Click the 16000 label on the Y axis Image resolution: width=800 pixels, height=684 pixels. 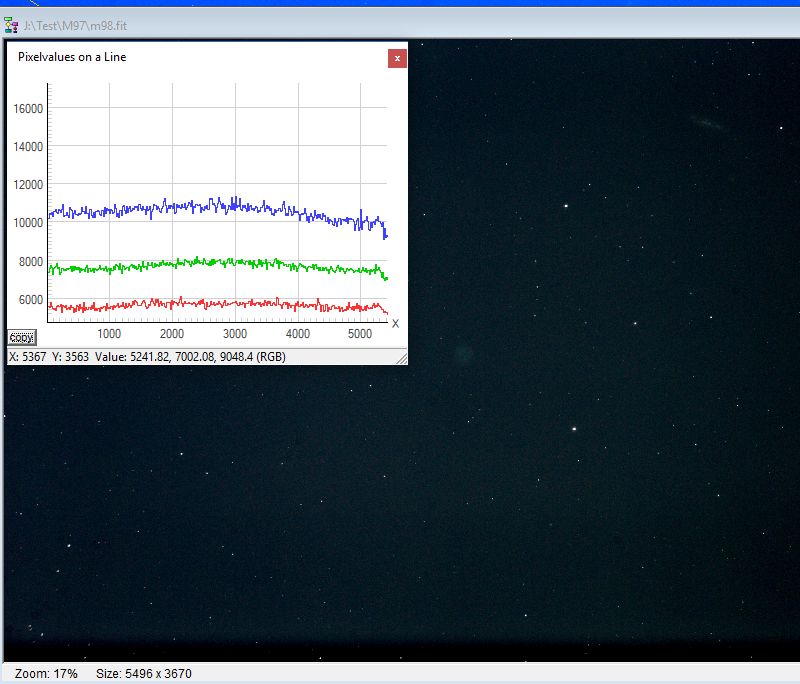(26, 108)
